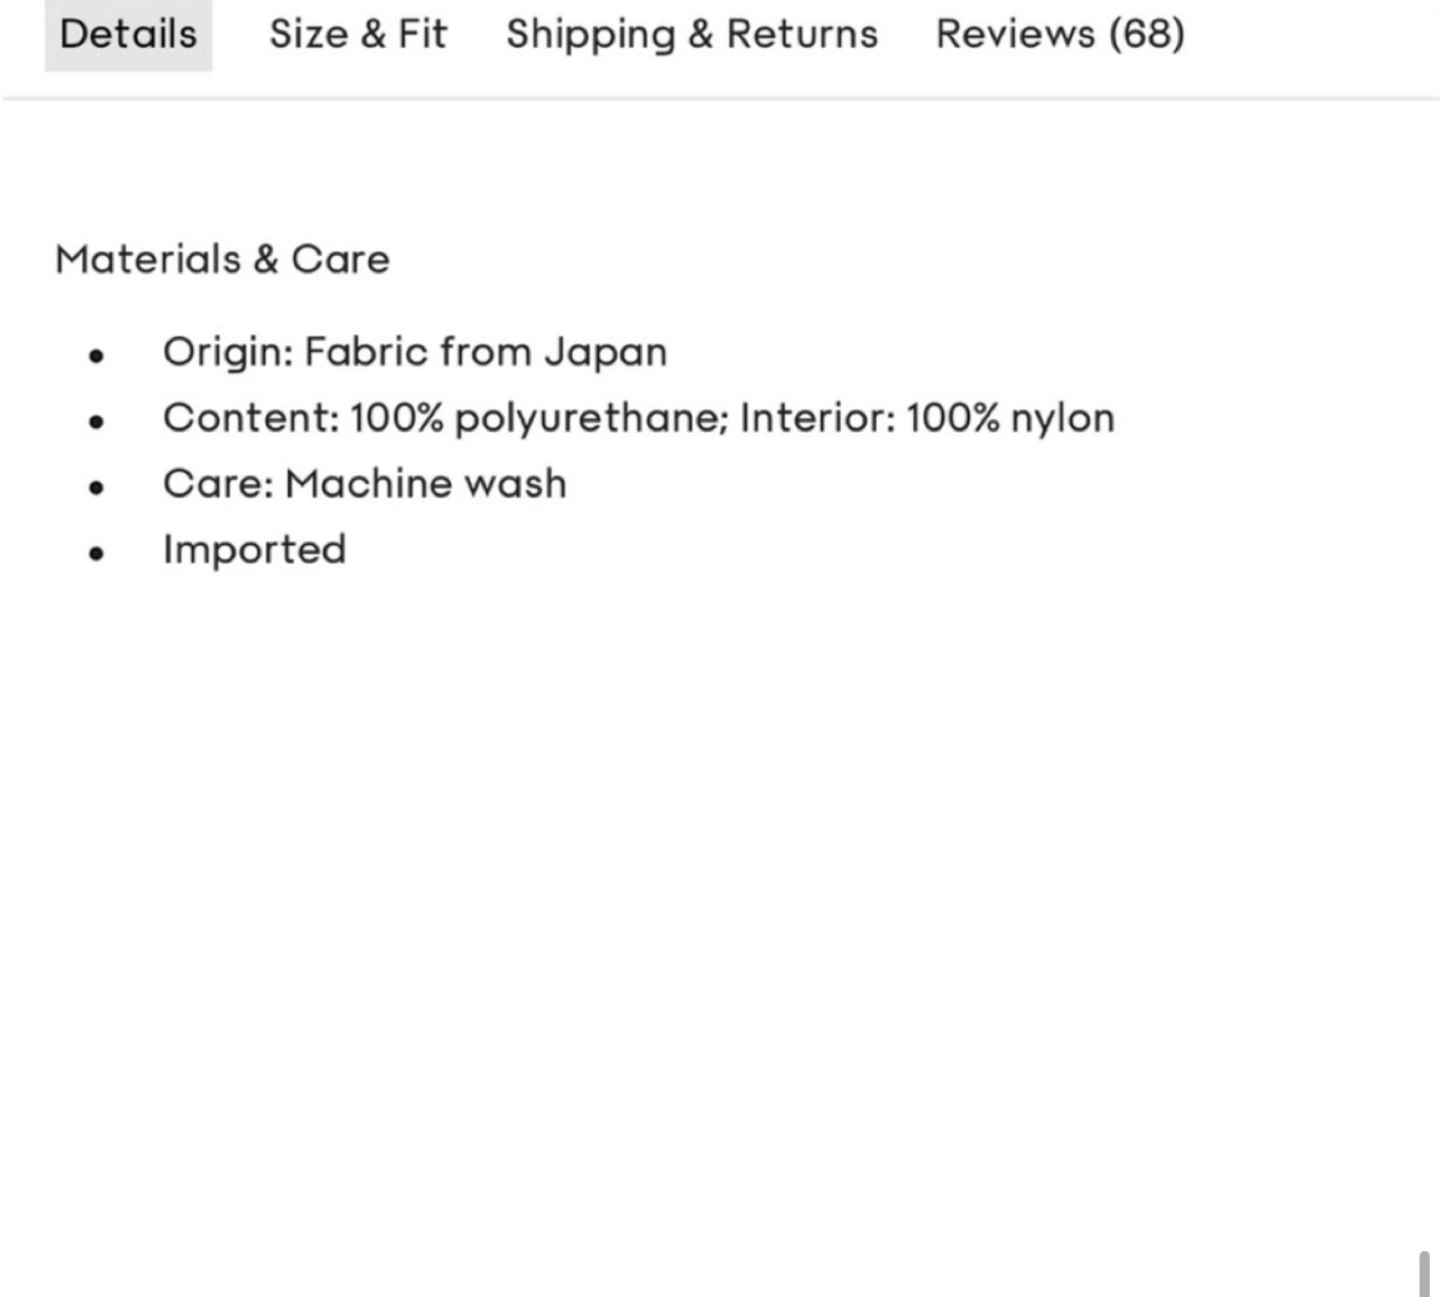1440x1297 pixels.
Task: Open the Shipping & Returns tab
Action: [692, 34]
